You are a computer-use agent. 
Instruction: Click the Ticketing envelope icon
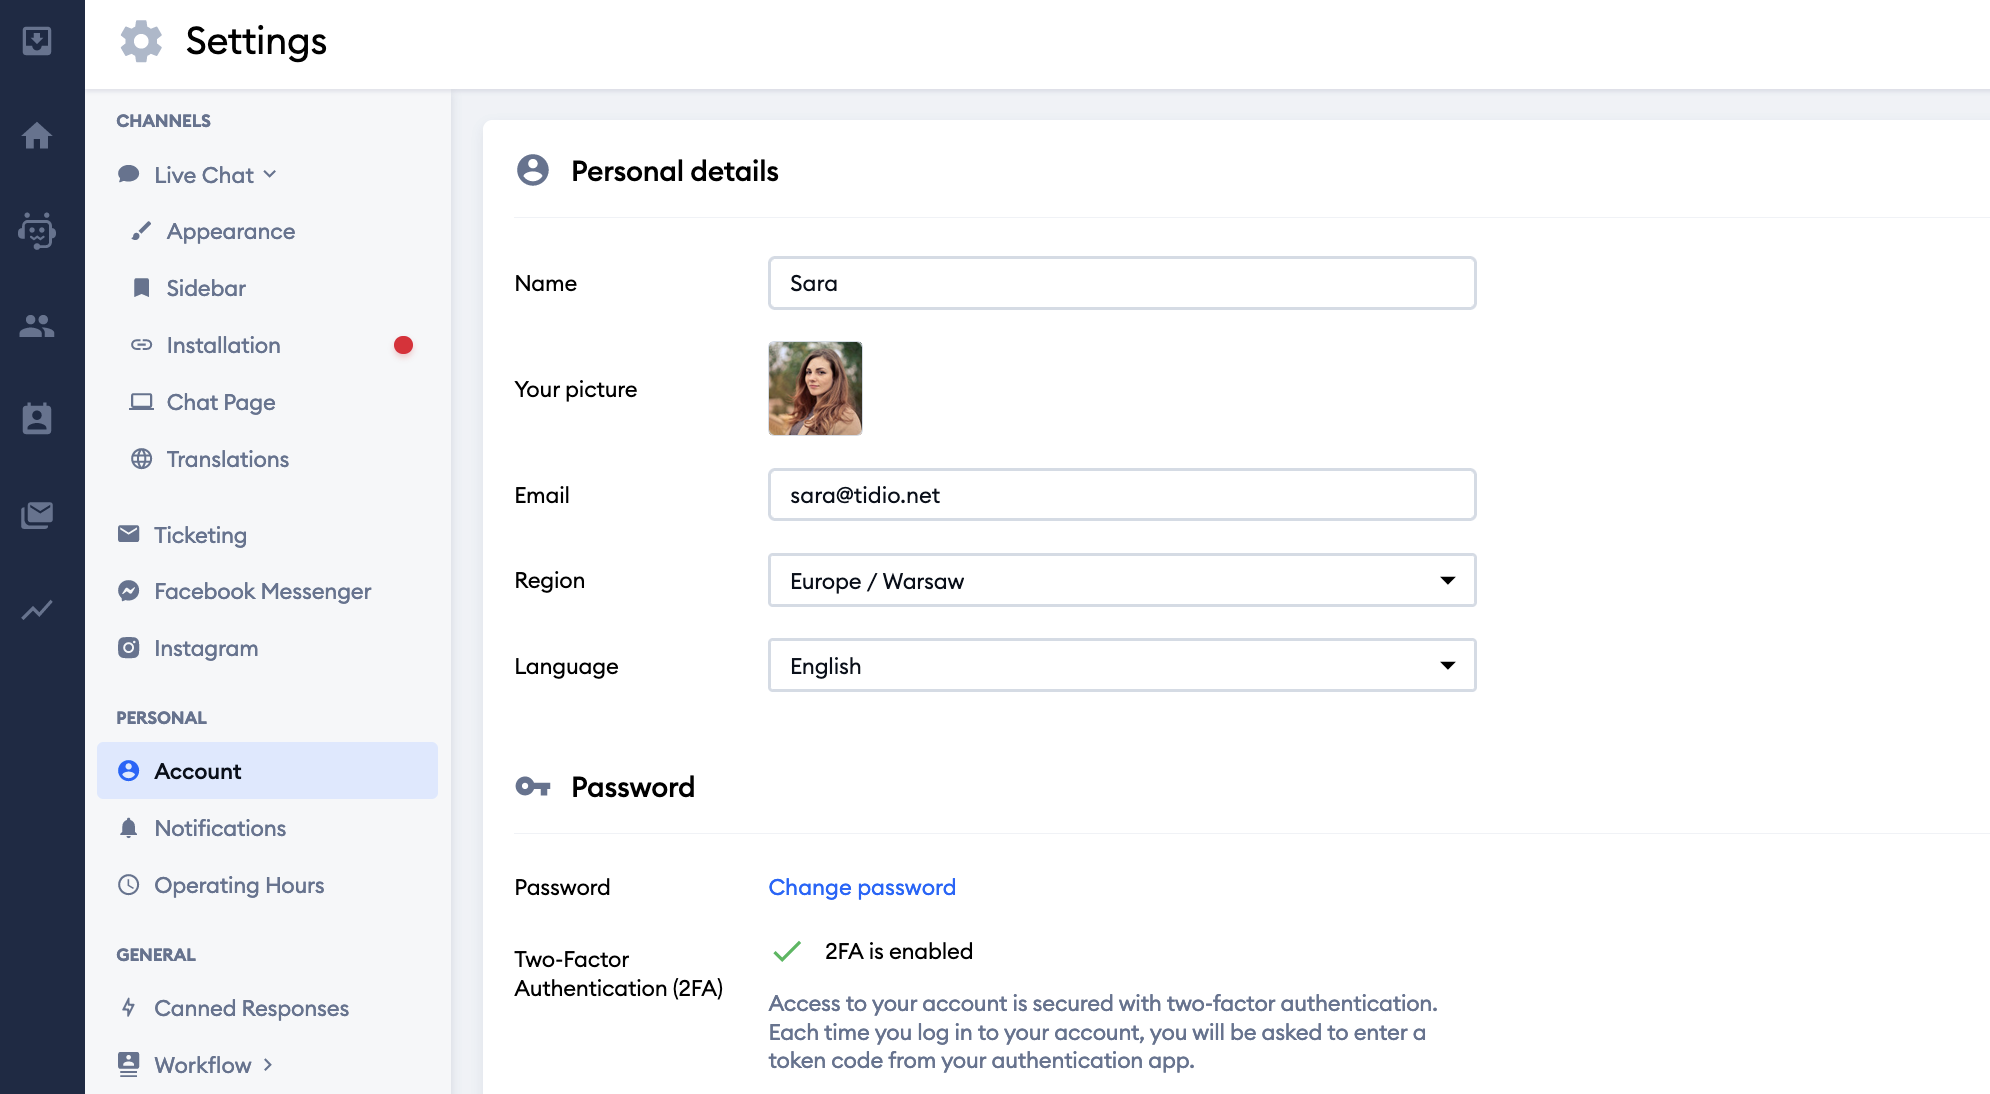128,534
